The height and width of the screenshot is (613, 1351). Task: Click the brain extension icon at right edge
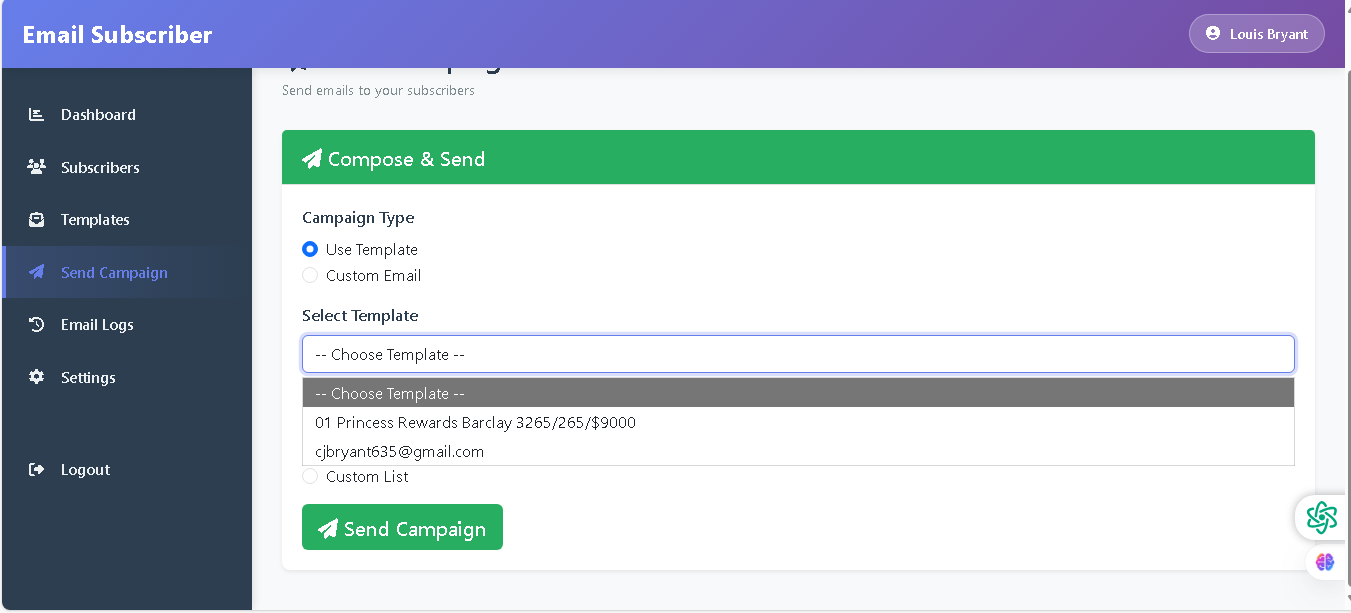[1325, 562]
